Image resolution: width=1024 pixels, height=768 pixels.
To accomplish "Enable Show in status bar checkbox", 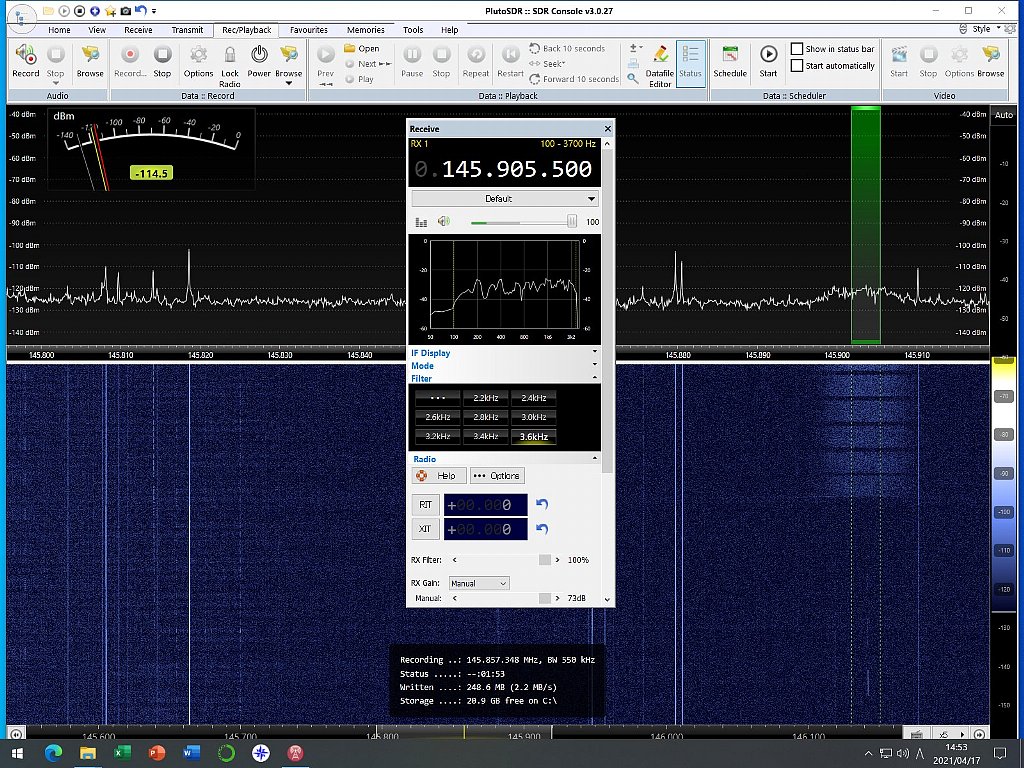I will tap(797, 49).
